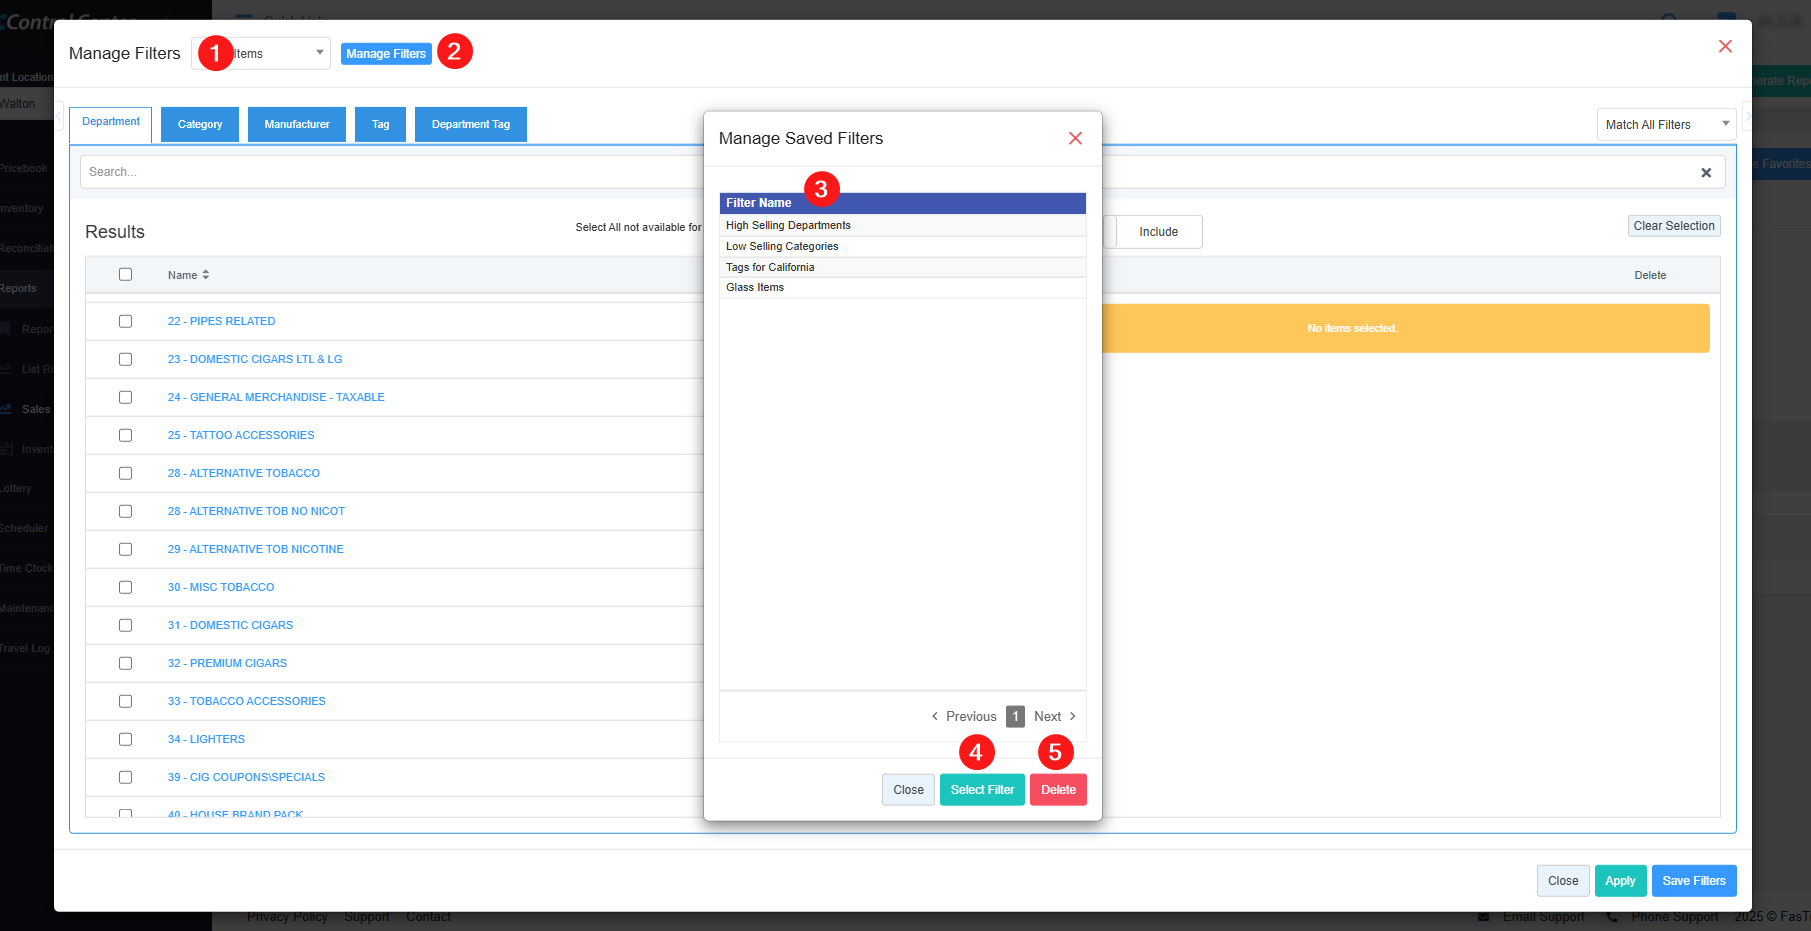Clear the search field with X icon
1811x931 pixels.
point(1706,173)
